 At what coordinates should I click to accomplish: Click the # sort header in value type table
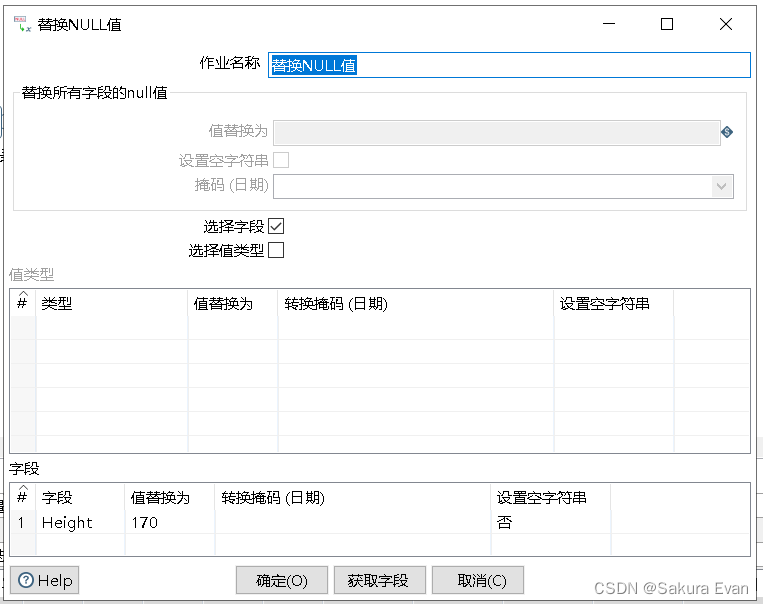(x=22, y=303)
